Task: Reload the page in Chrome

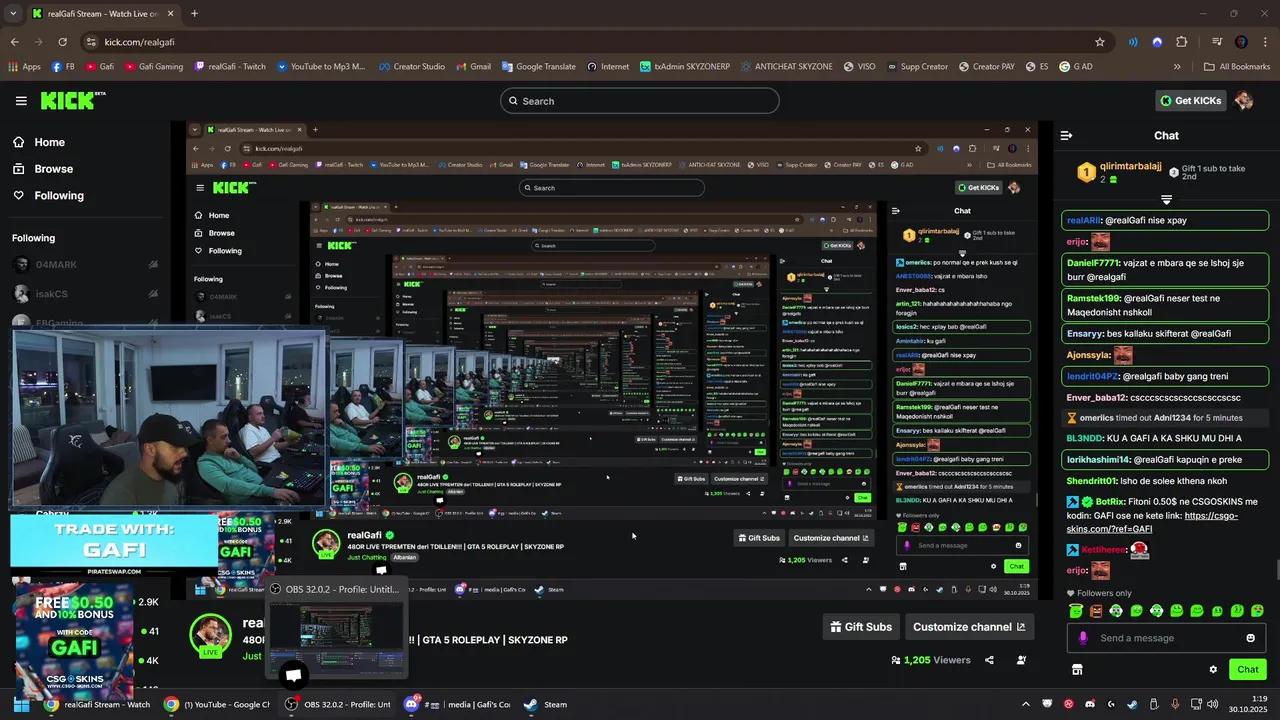Action: (x=62, y=42)
